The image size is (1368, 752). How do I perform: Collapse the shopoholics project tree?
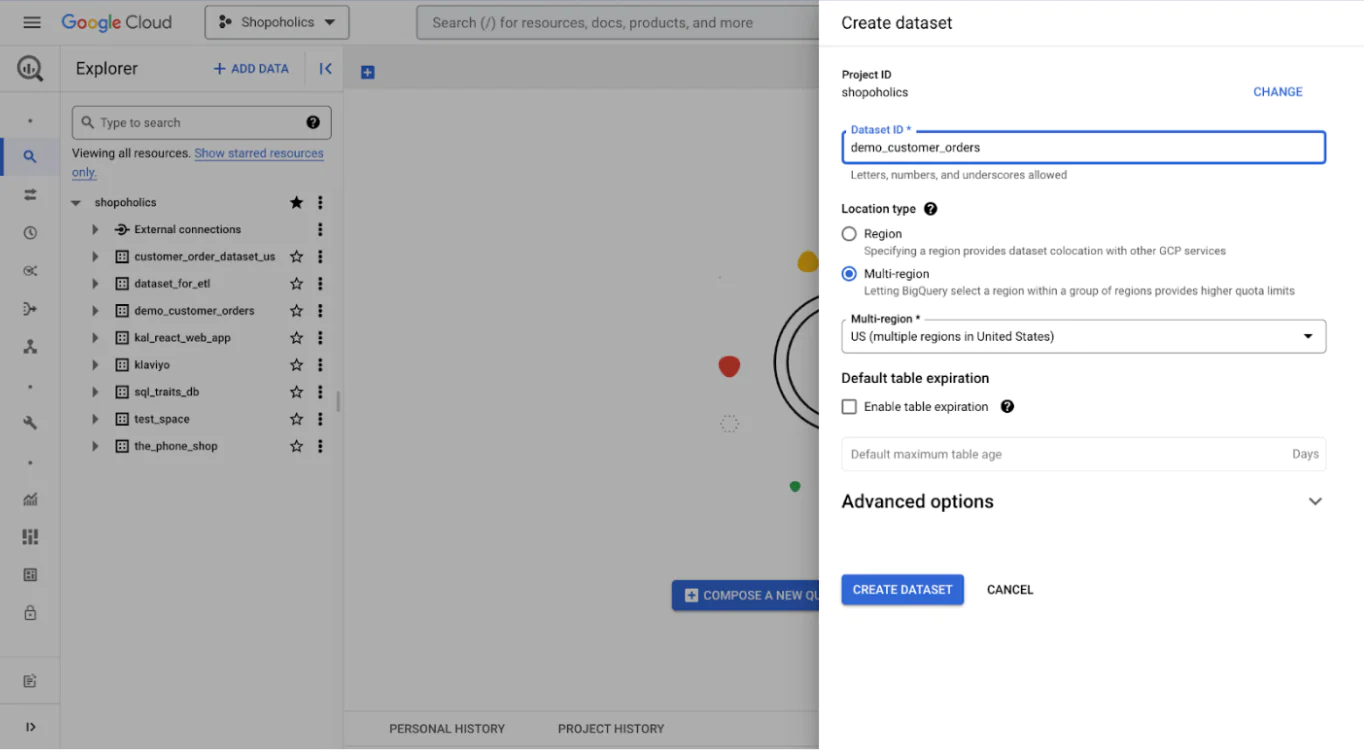coord(76,202)
